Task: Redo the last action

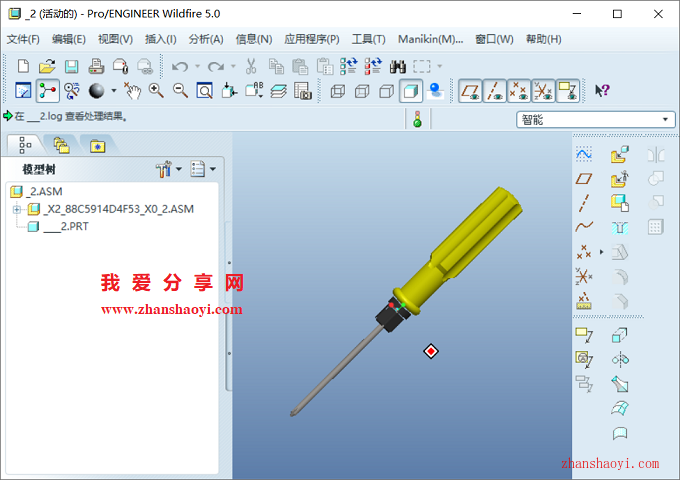Action: pos(216,66)
